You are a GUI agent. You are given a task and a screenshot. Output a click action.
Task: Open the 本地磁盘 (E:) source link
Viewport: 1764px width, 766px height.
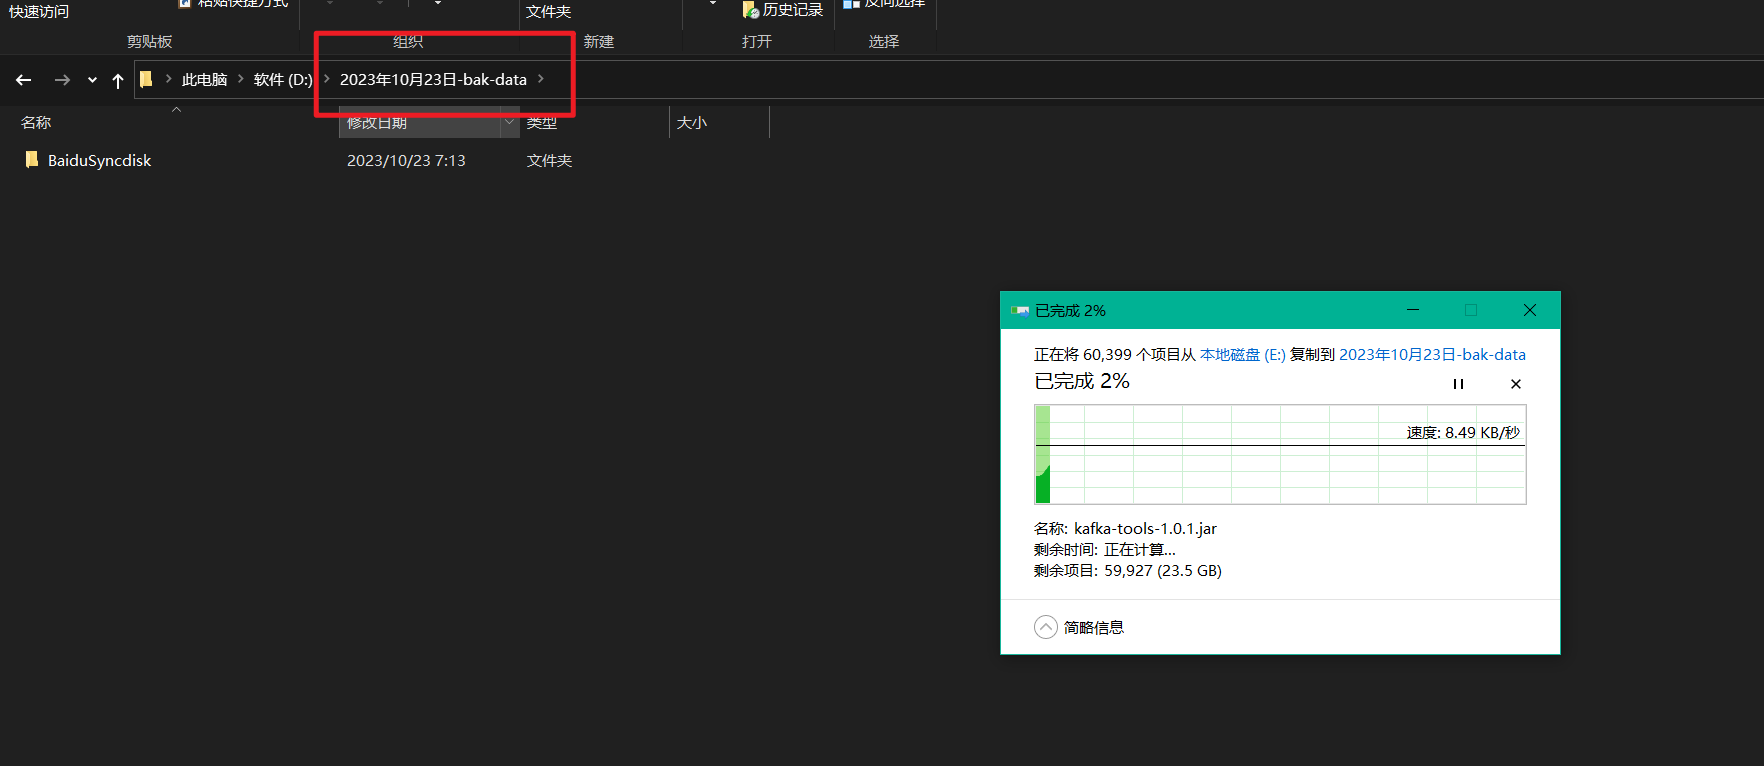1243,354
